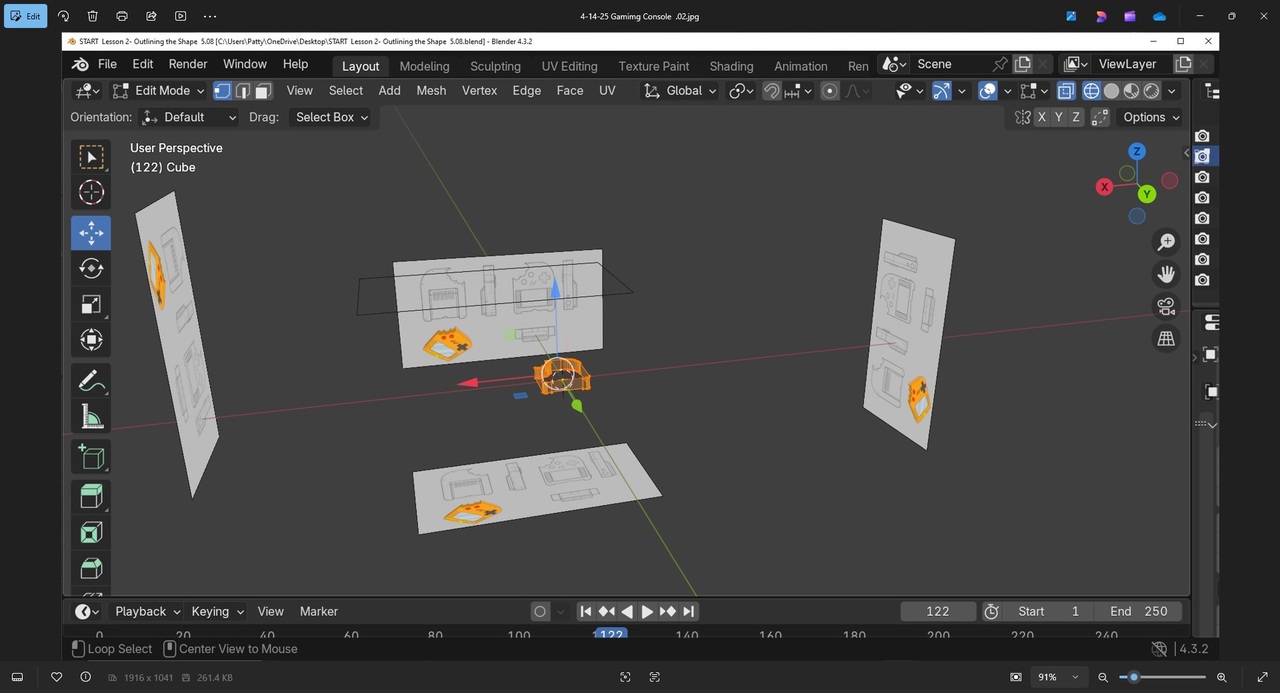Image resolution: width=1280 pixels, height=693 pixels.
Task: Toggle X-ray display mode
Action: coord(1066,91)
